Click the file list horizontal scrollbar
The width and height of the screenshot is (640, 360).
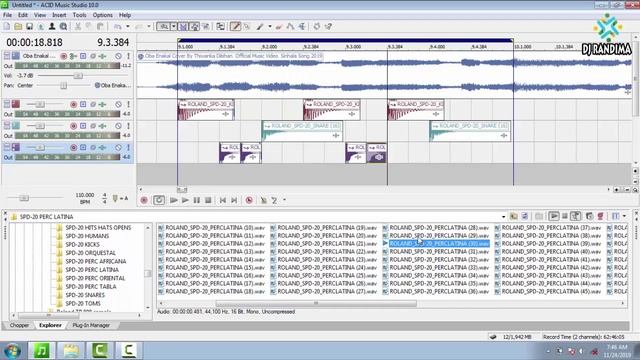(316, 304)
